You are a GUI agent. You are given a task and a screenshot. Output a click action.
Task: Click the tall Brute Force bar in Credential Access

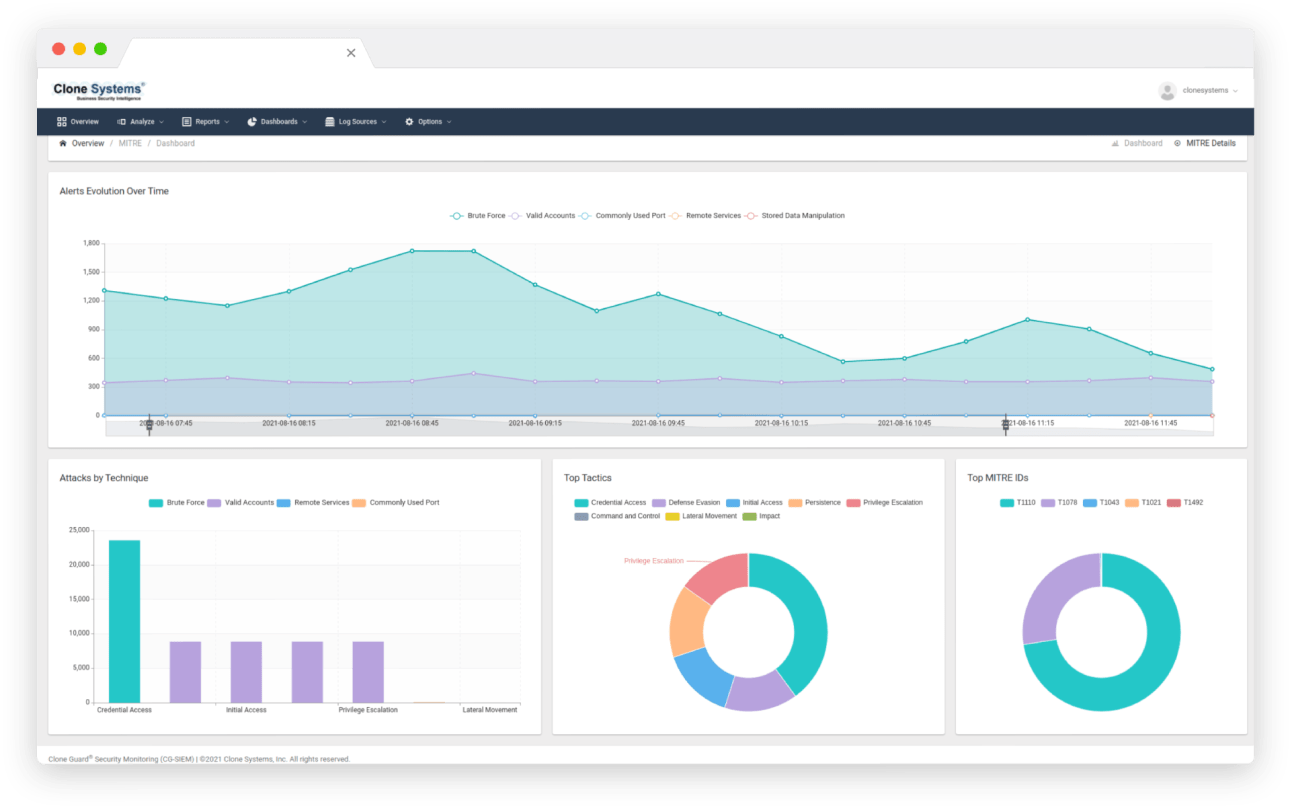point(124,621)
